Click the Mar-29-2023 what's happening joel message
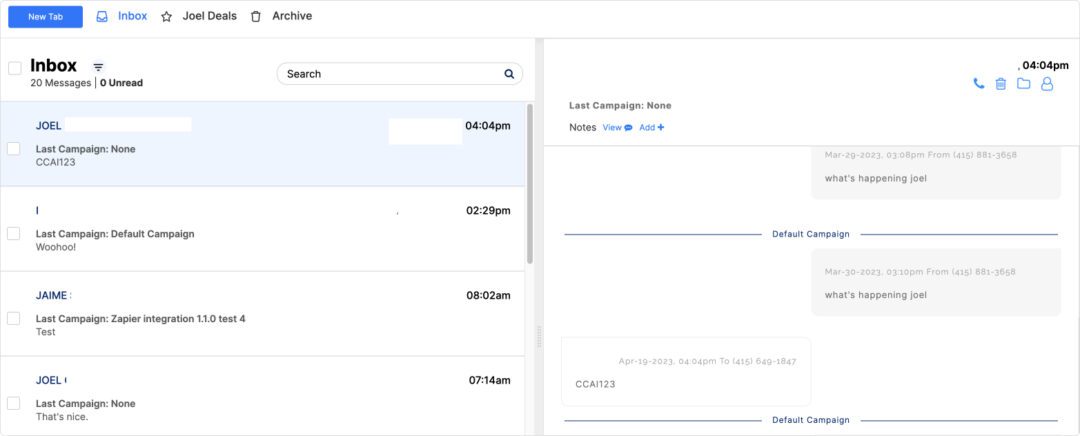This screenshot has height=436, width=1080. click(x=936, y=172)
